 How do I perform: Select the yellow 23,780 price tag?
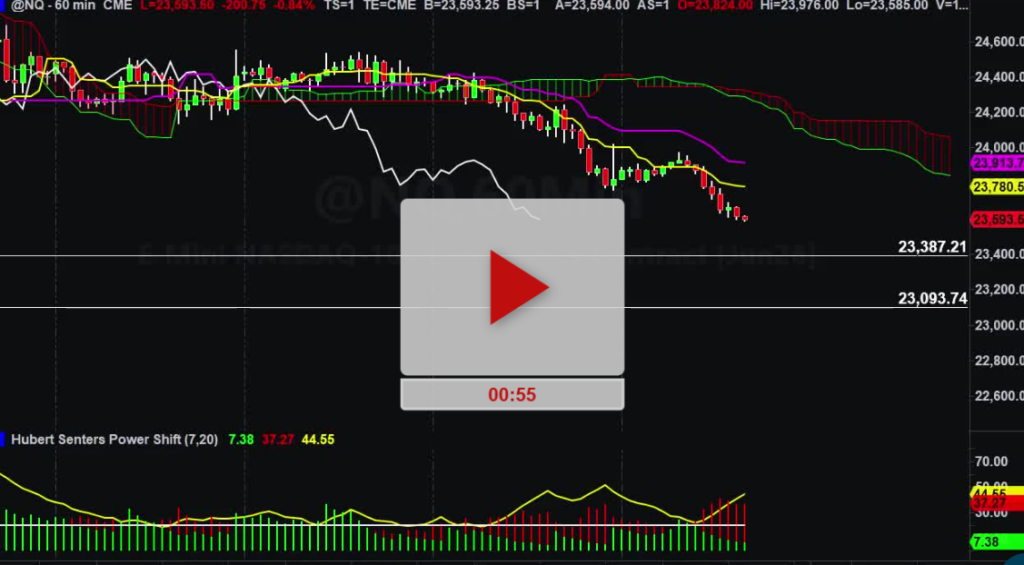[x=997, y=187]
